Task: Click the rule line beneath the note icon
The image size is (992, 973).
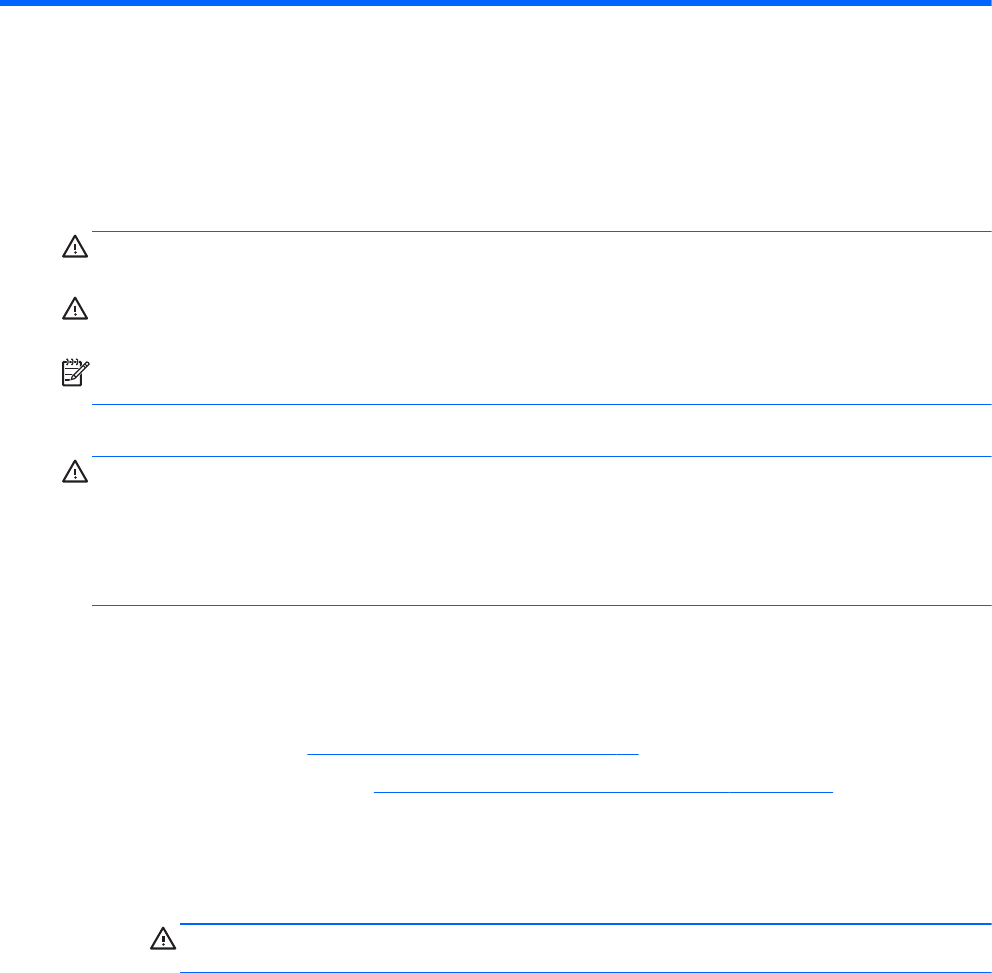Action: coord(540,405)
